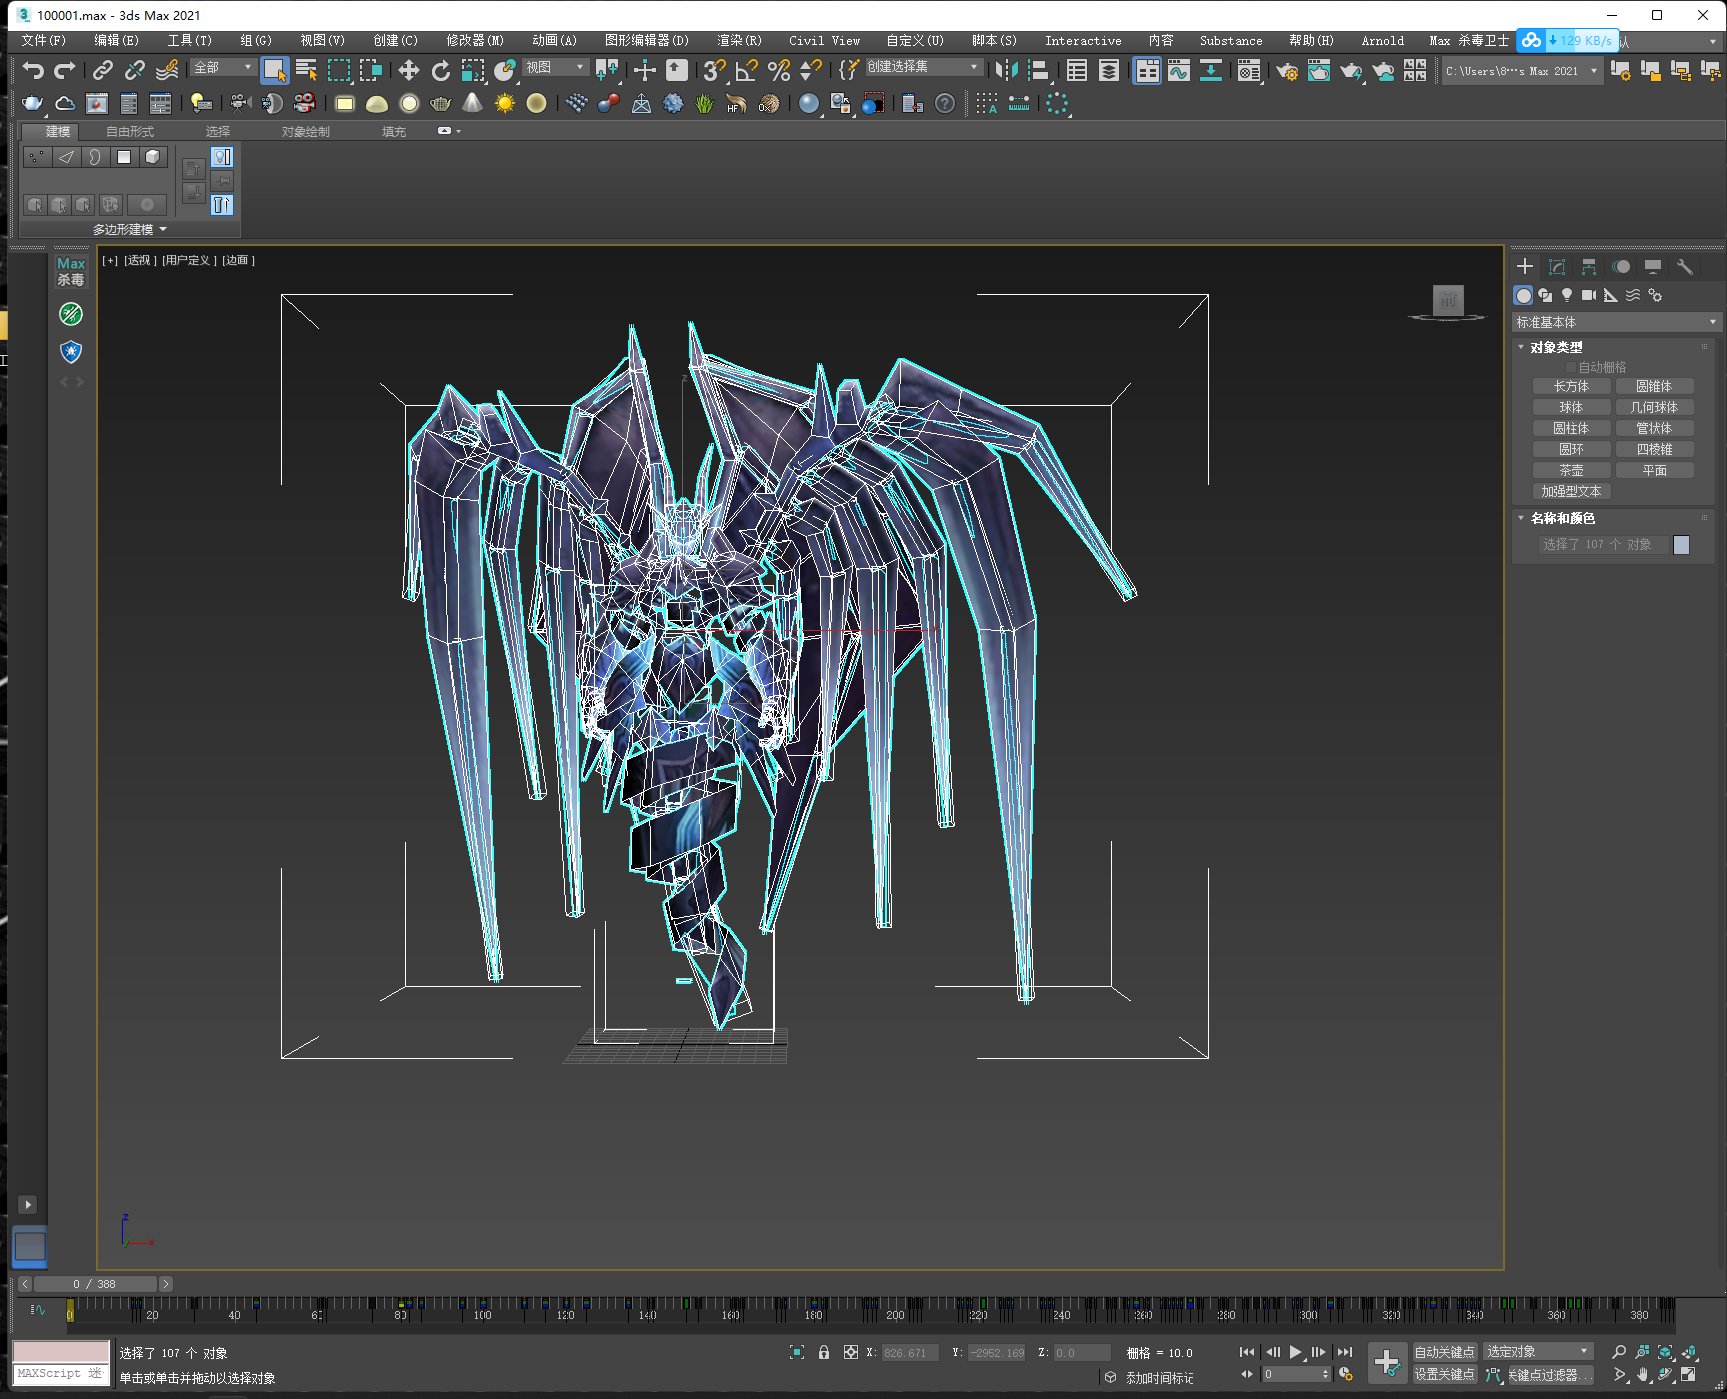This screenshot has height=1399, width=1727.
Task: Click the sun light icon in second toolbar
Action: coord(505,103)
